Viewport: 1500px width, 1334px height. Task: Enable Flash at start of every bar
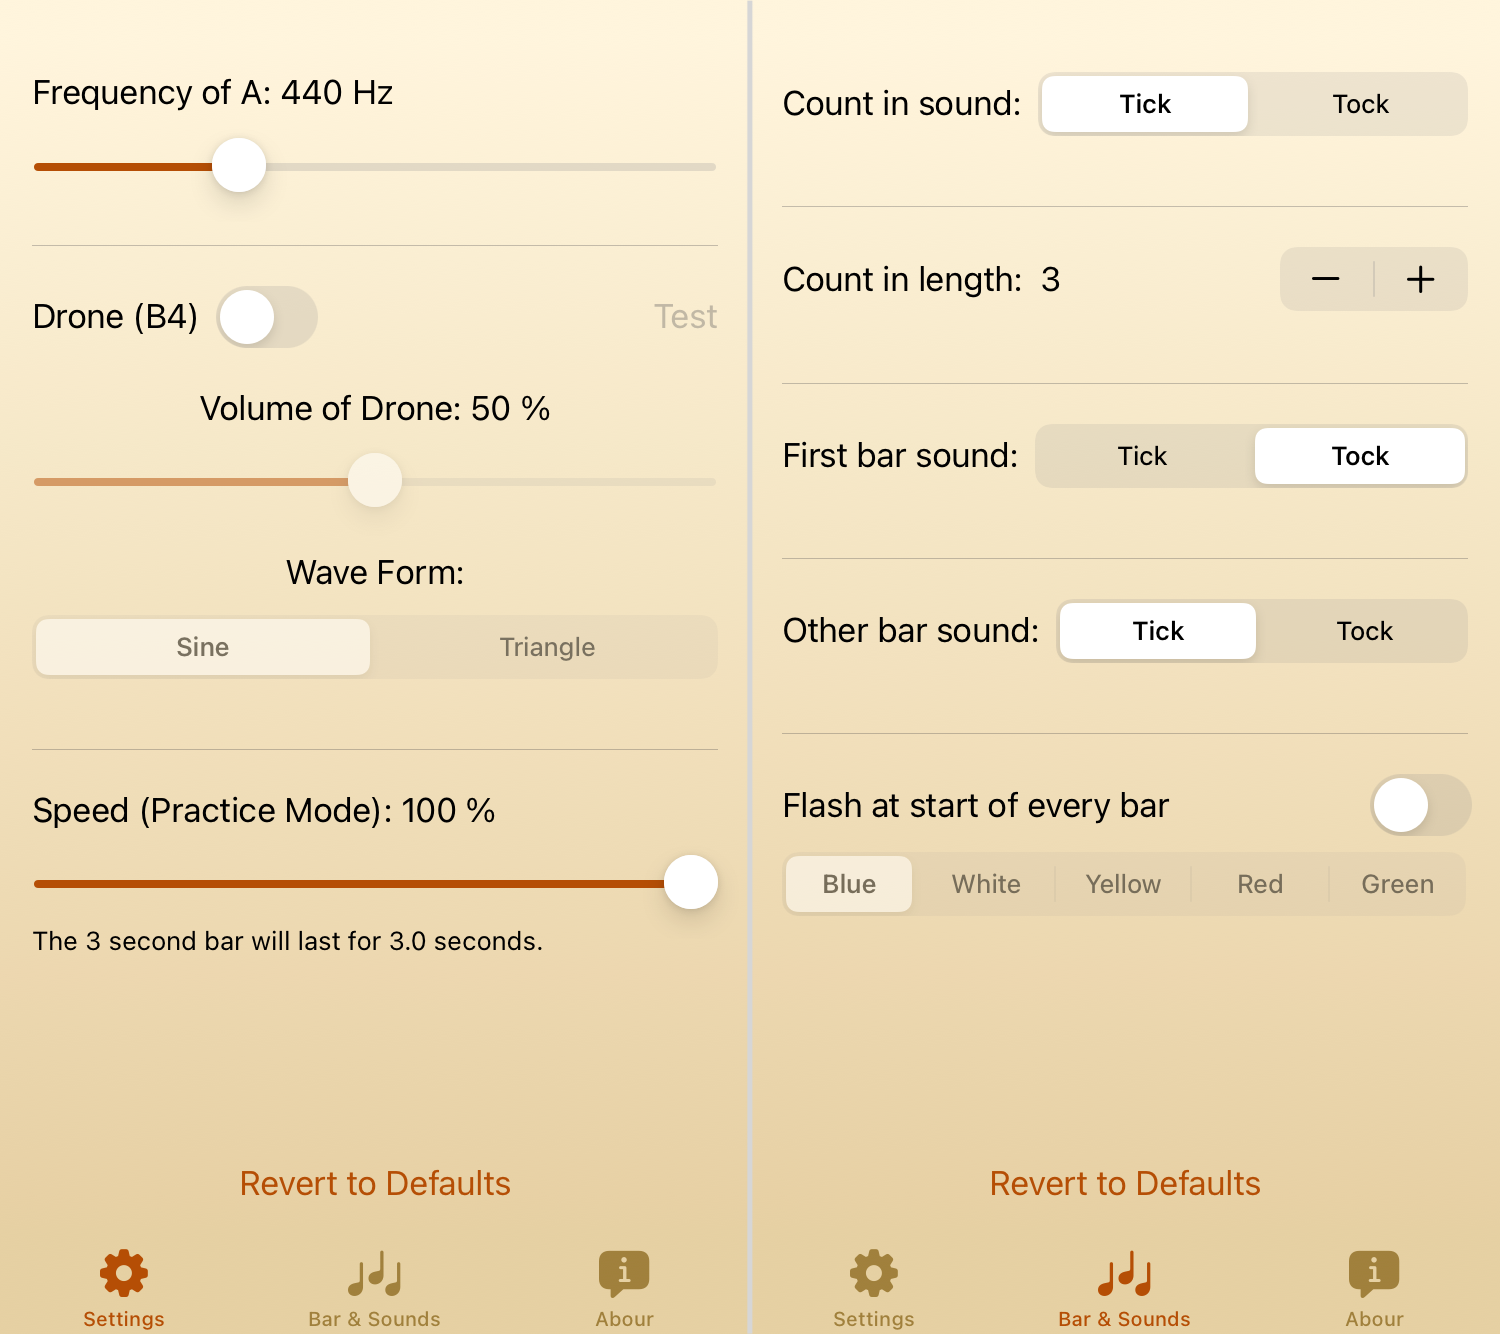point(1420,805)
